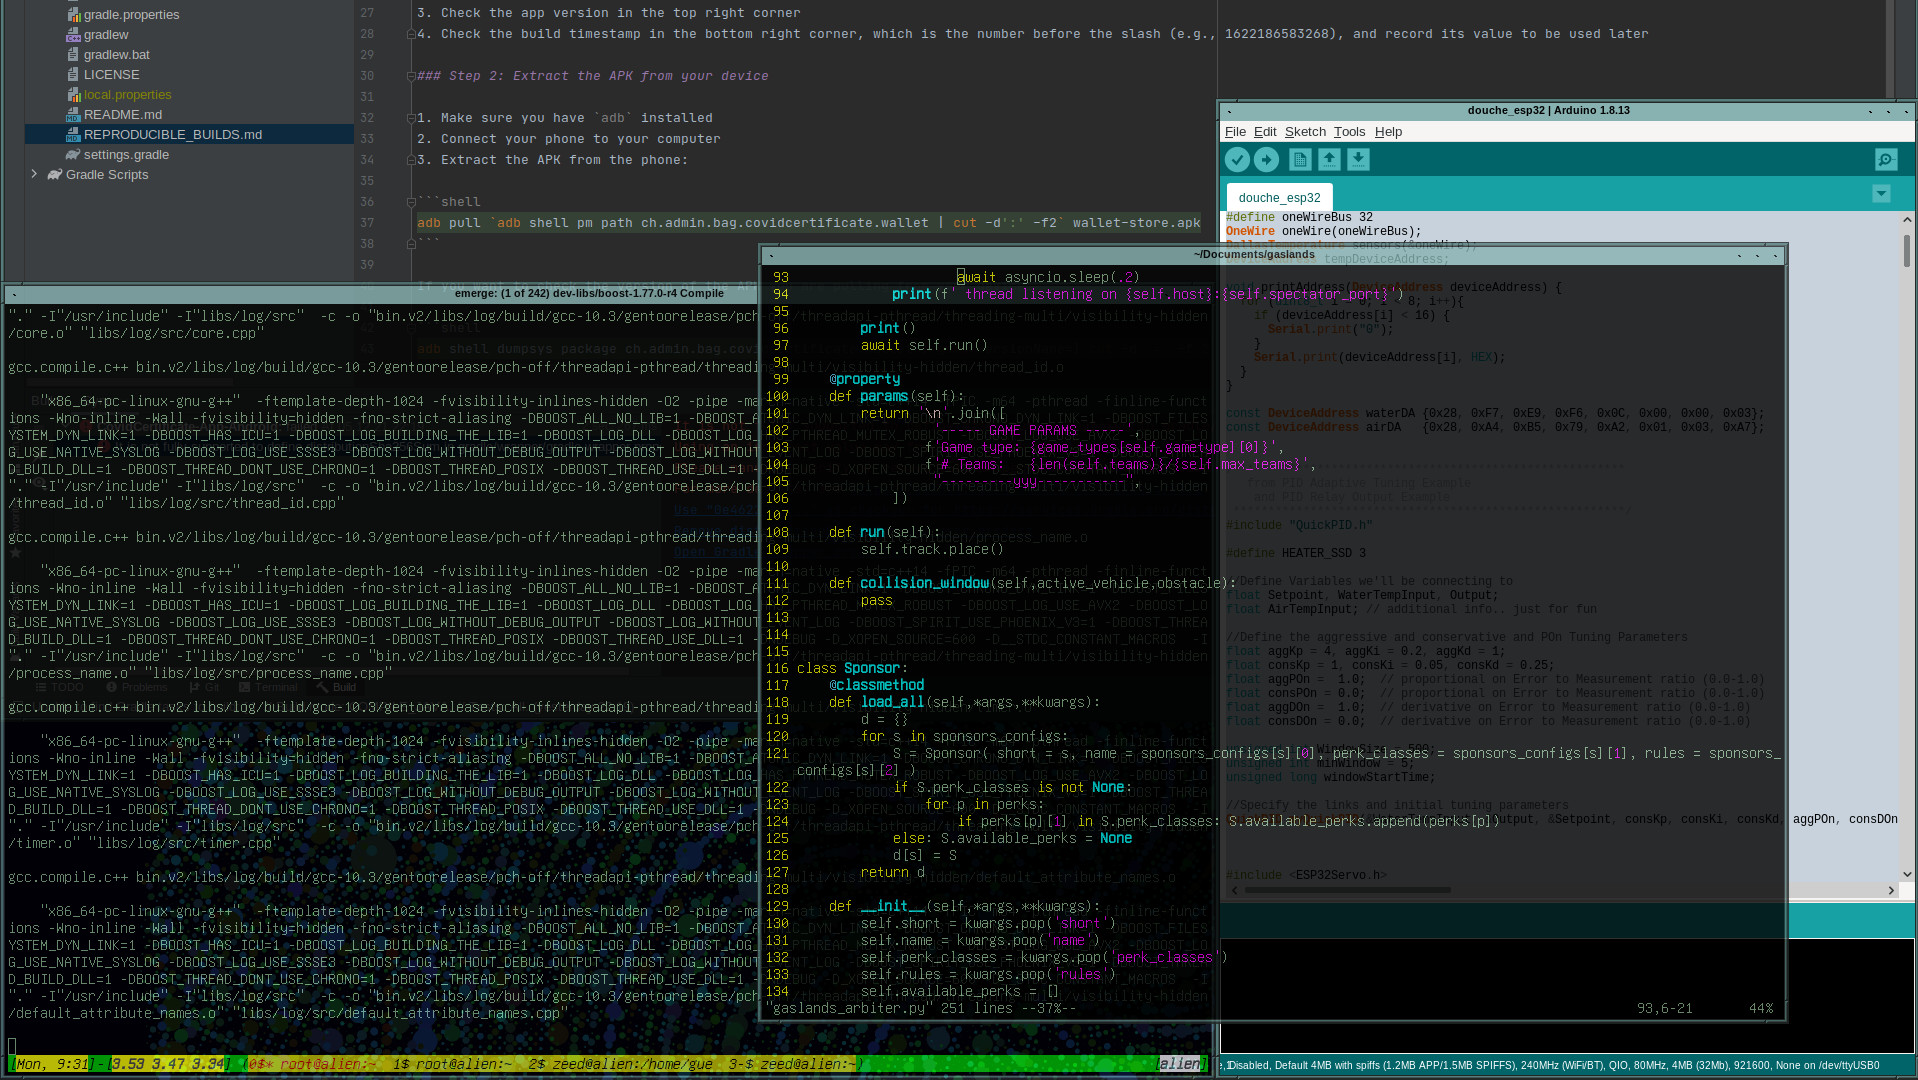This screenshot has width=1918, height=1080.
Task: Click the README.md file icon
Action: coord(73,115)
